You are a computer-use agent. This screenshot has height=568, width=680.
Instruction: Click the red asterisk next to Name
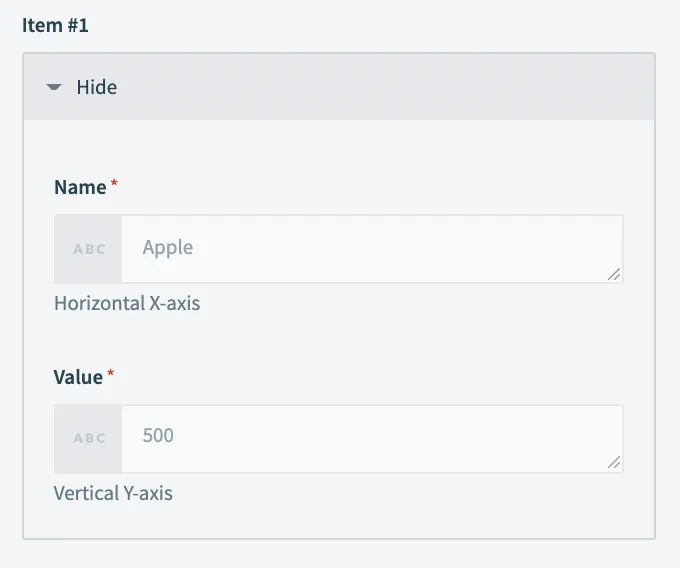(114, 185)
